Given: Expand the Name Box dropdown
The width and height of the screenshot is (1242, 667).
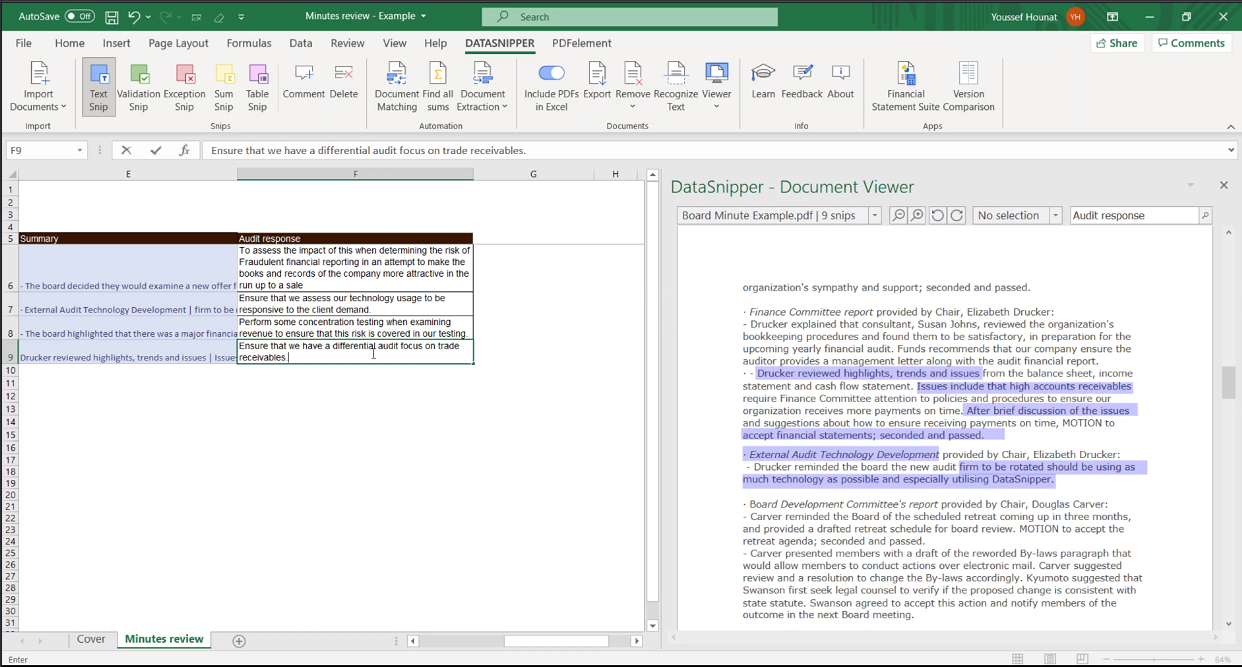Looking at the screenshot, I should (x=79, y=150).
